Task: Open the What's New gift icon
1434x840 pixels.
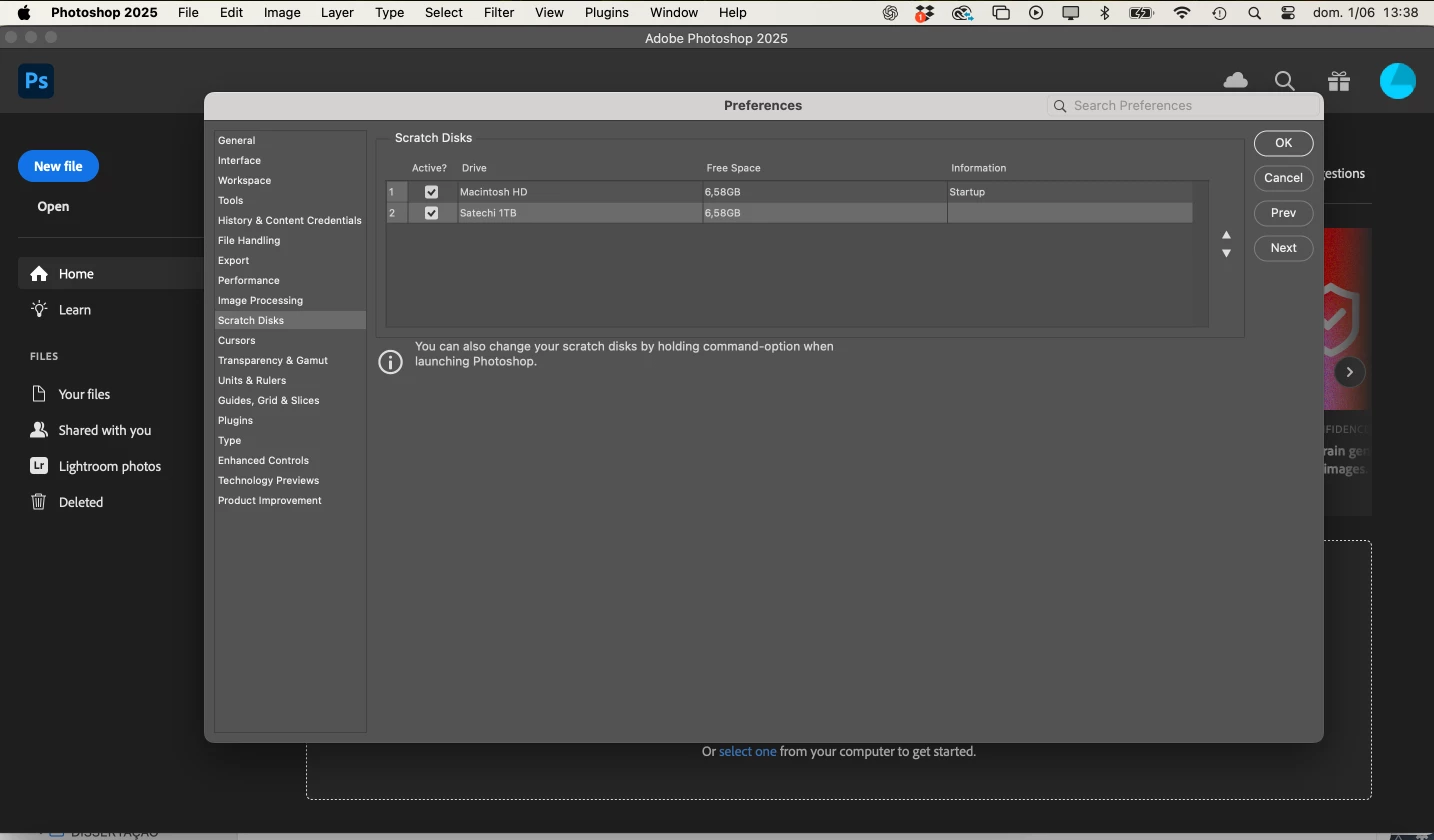Action: point(1339,81)
